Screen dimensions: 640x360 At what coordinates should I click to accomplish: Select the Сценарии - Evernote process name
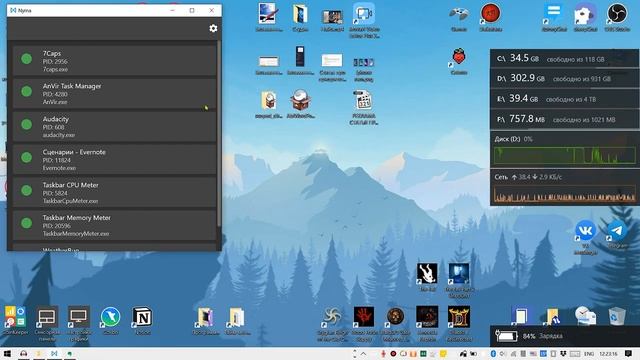pyautogui.click(x=74, y=152)
